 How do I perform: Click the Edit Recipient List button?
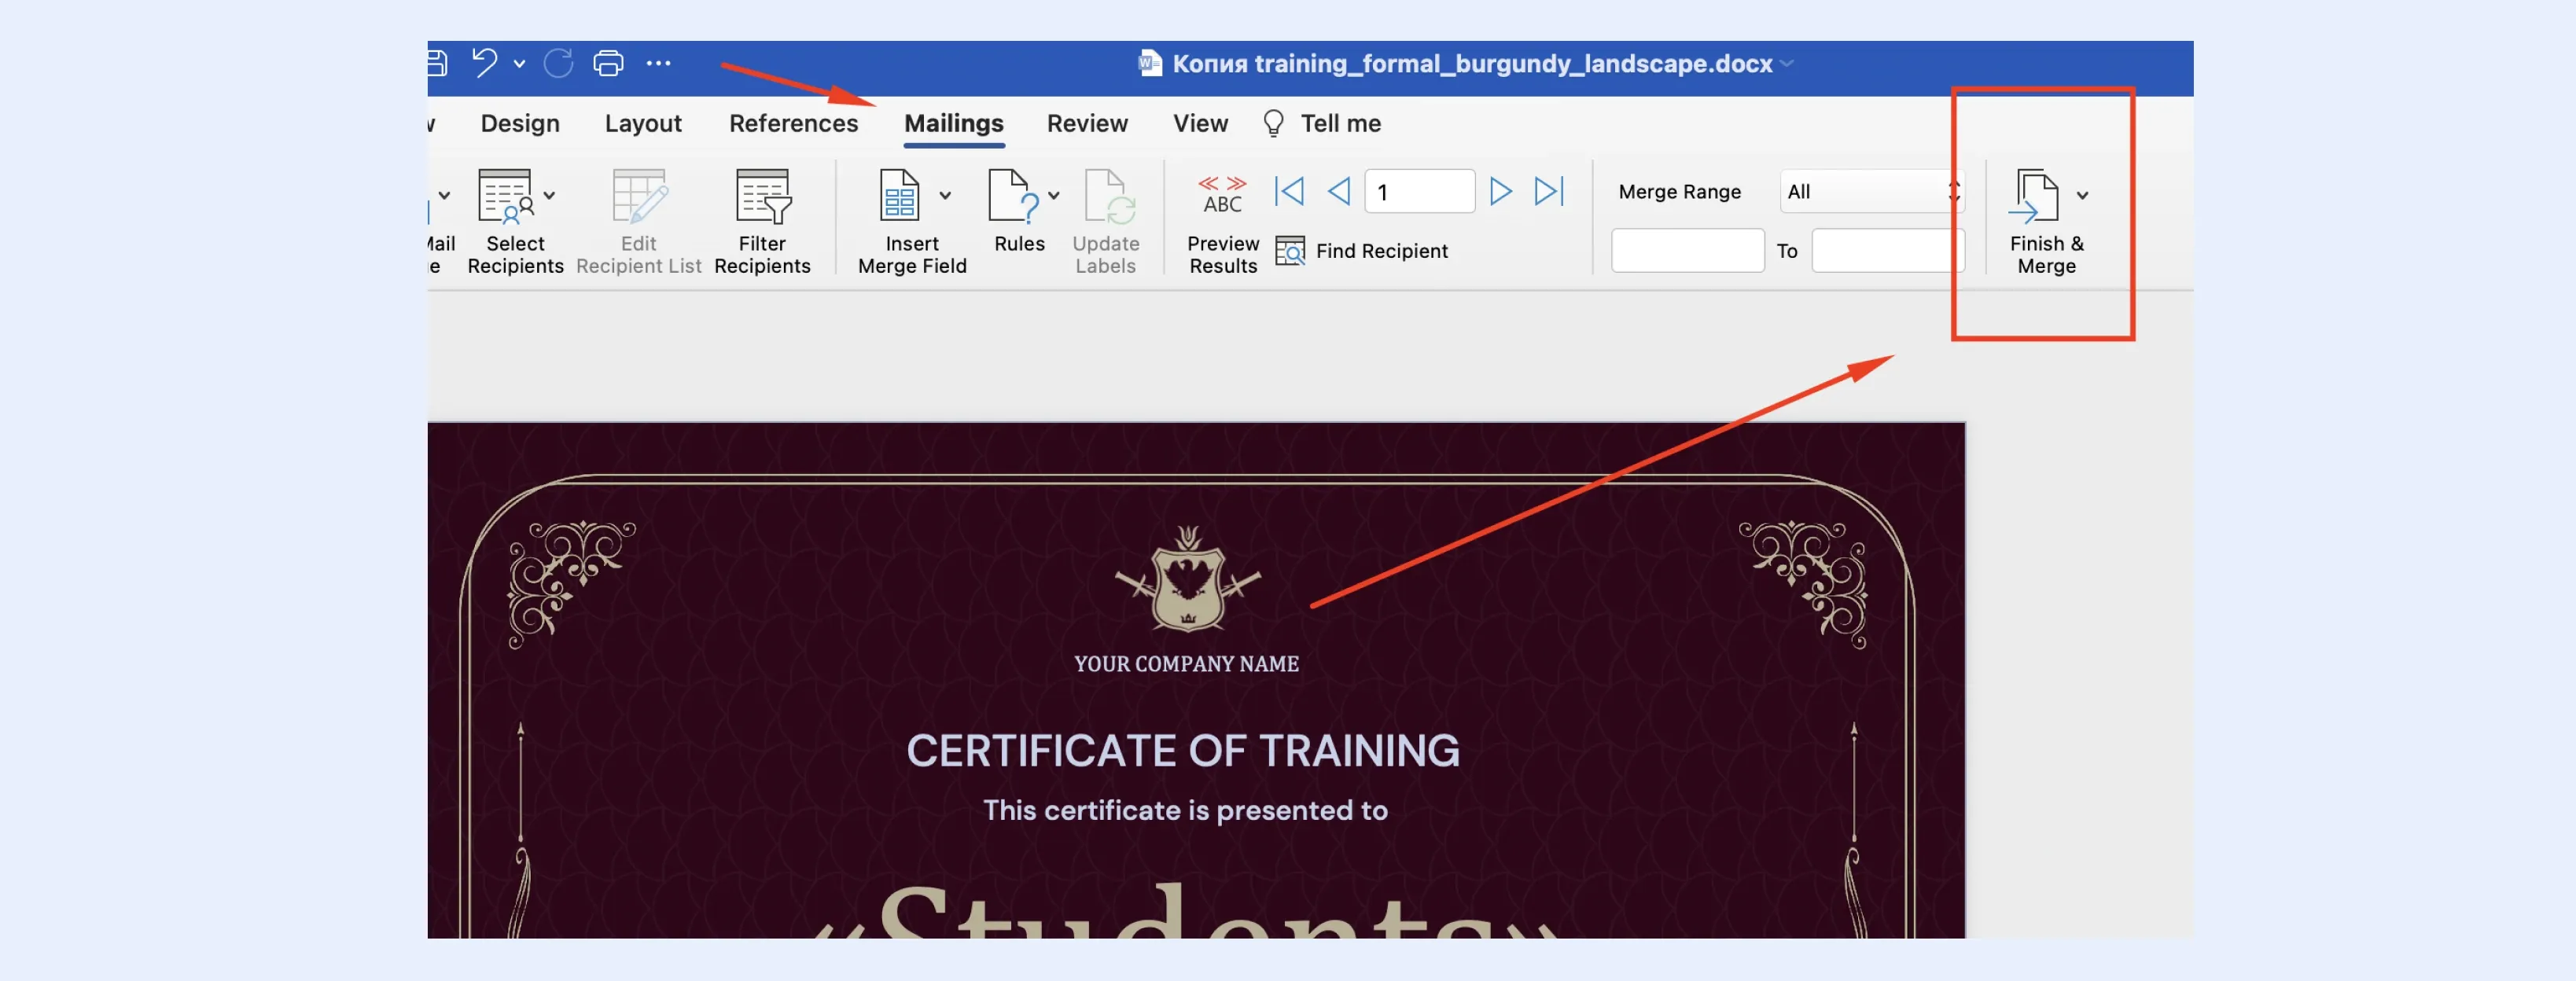point(638,222)
